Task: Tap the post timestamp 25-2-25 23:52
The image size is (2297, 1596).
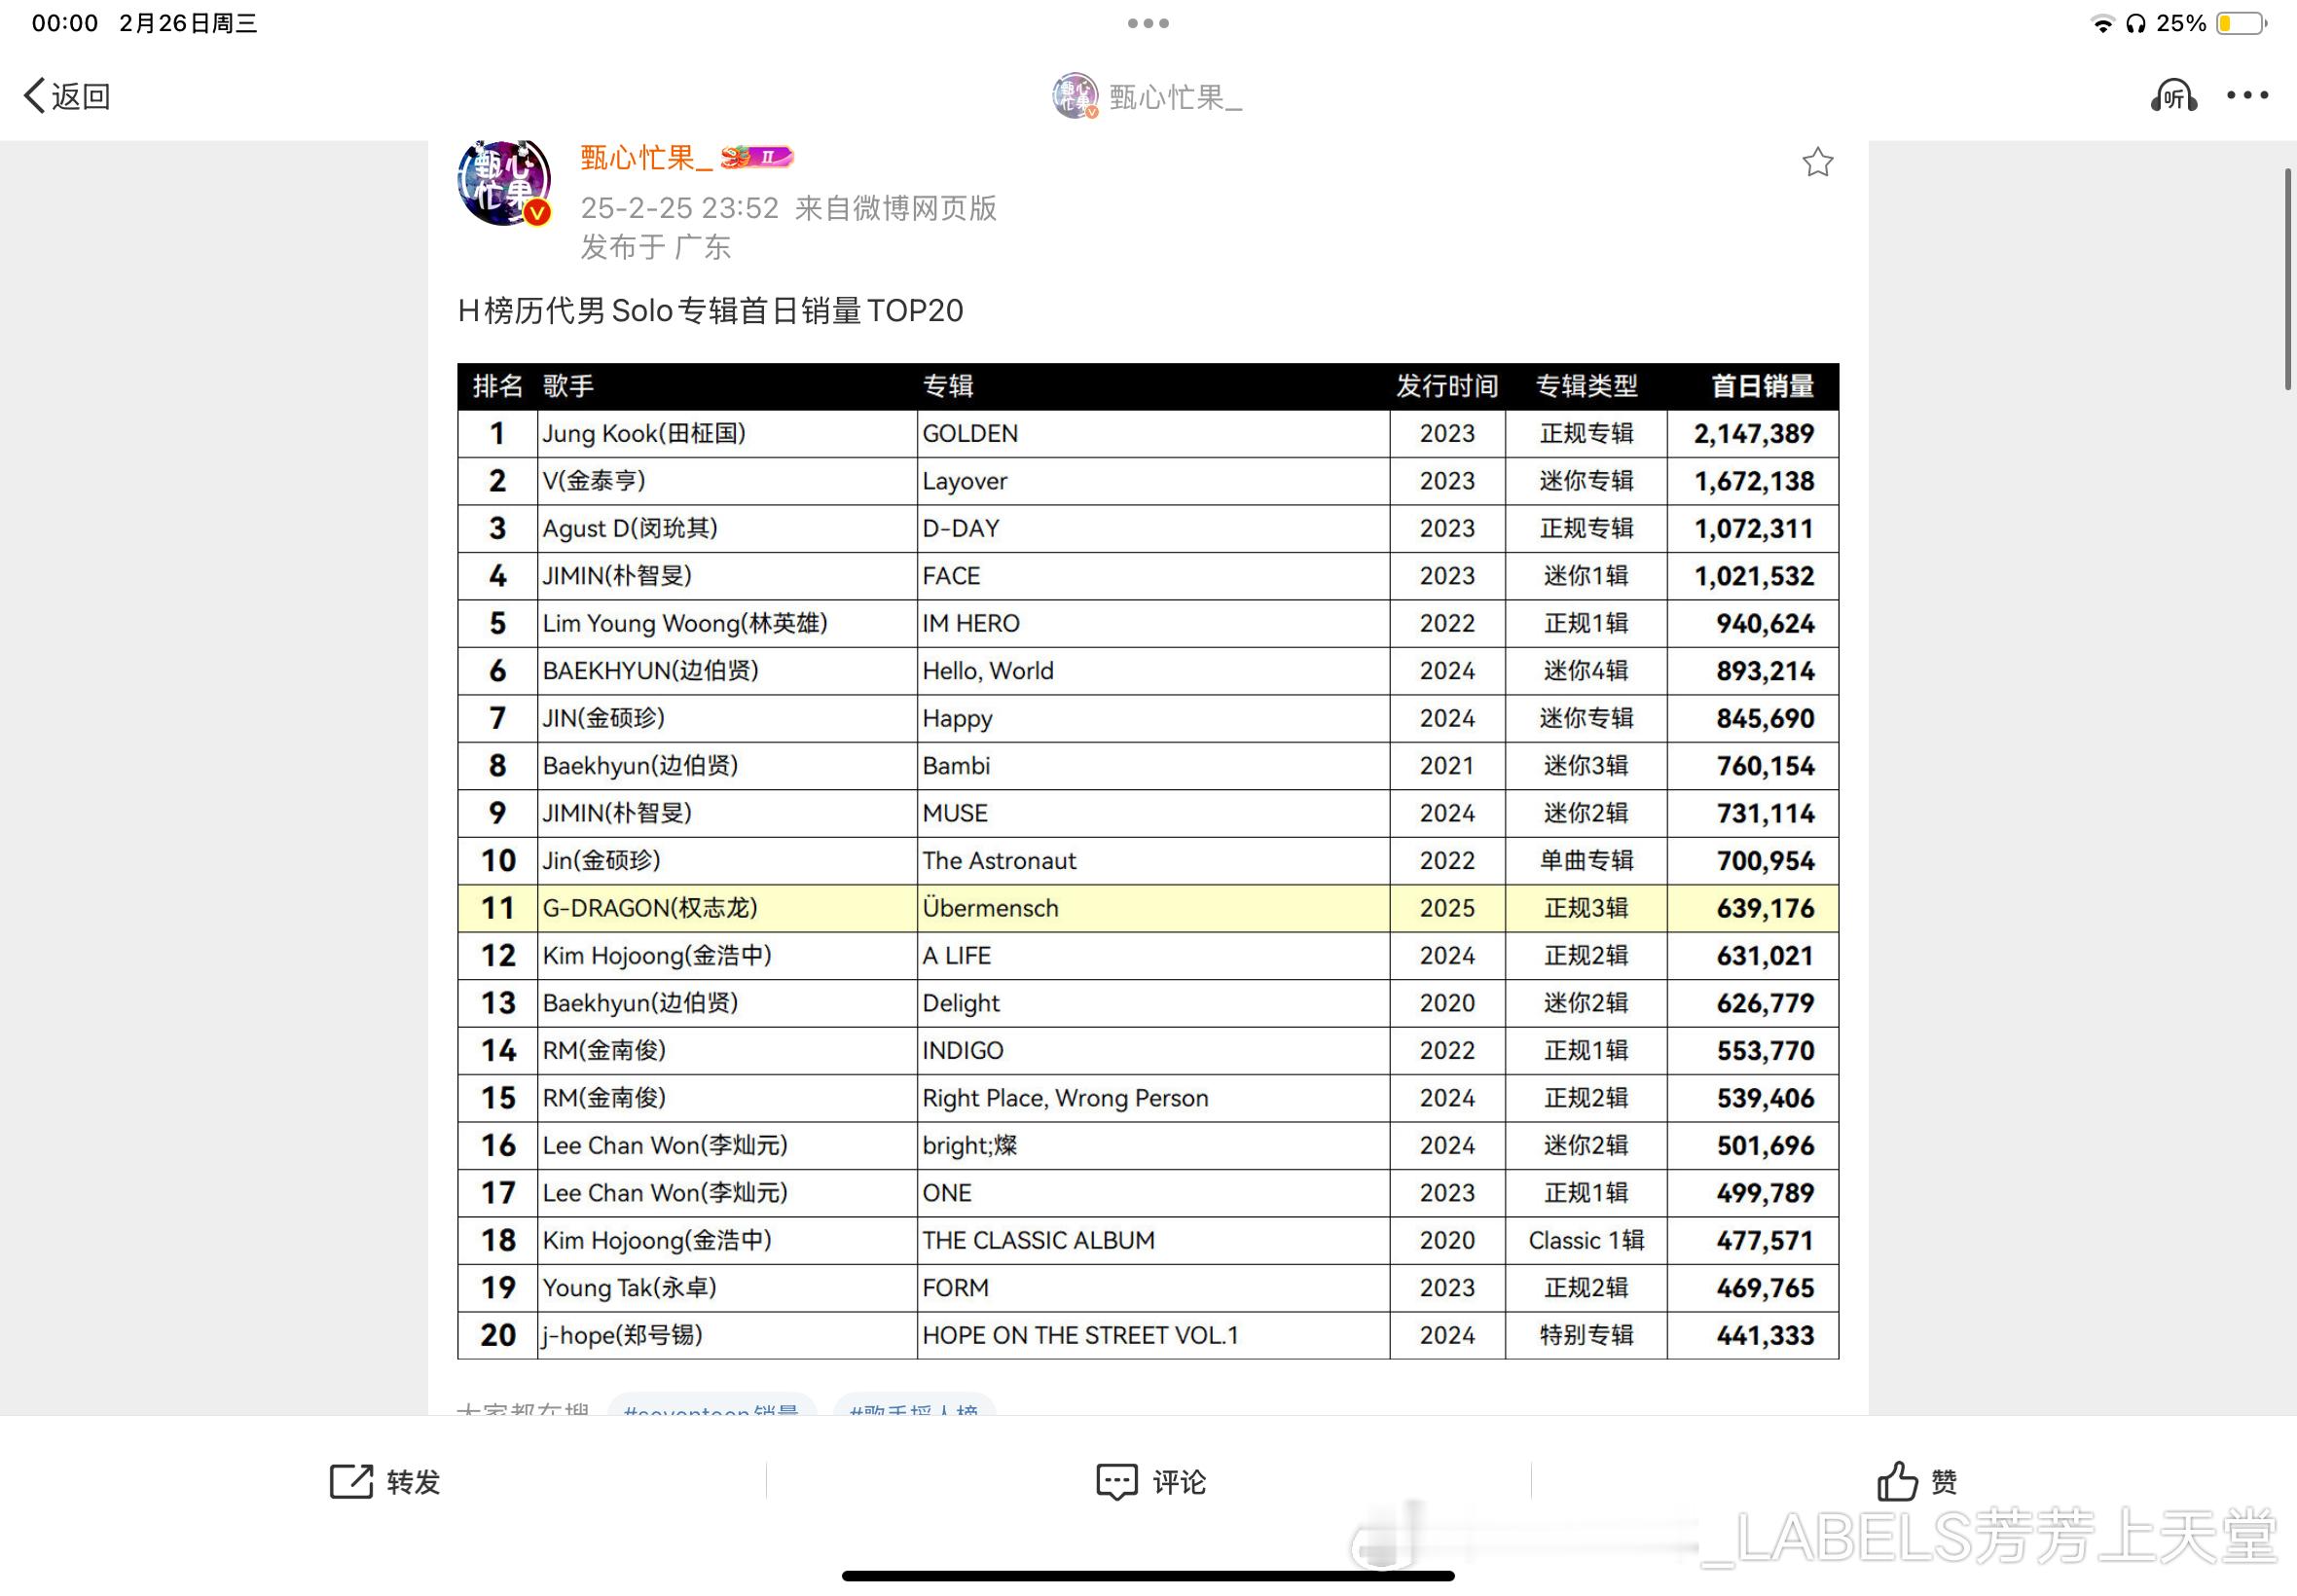Action: point(679,208)
